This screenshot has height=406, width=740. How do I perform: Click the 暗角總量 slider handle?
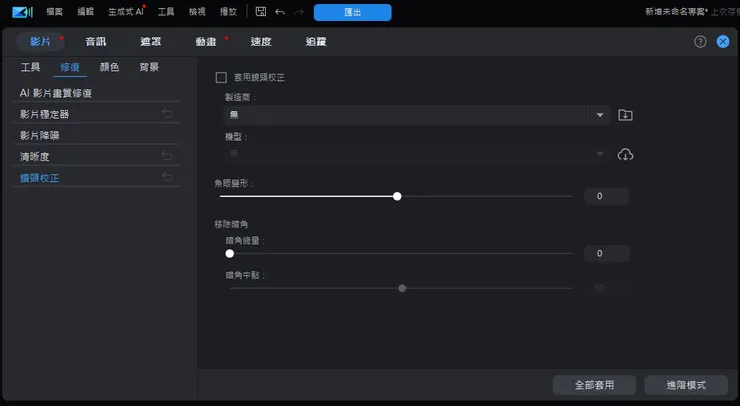coord(230,254)
